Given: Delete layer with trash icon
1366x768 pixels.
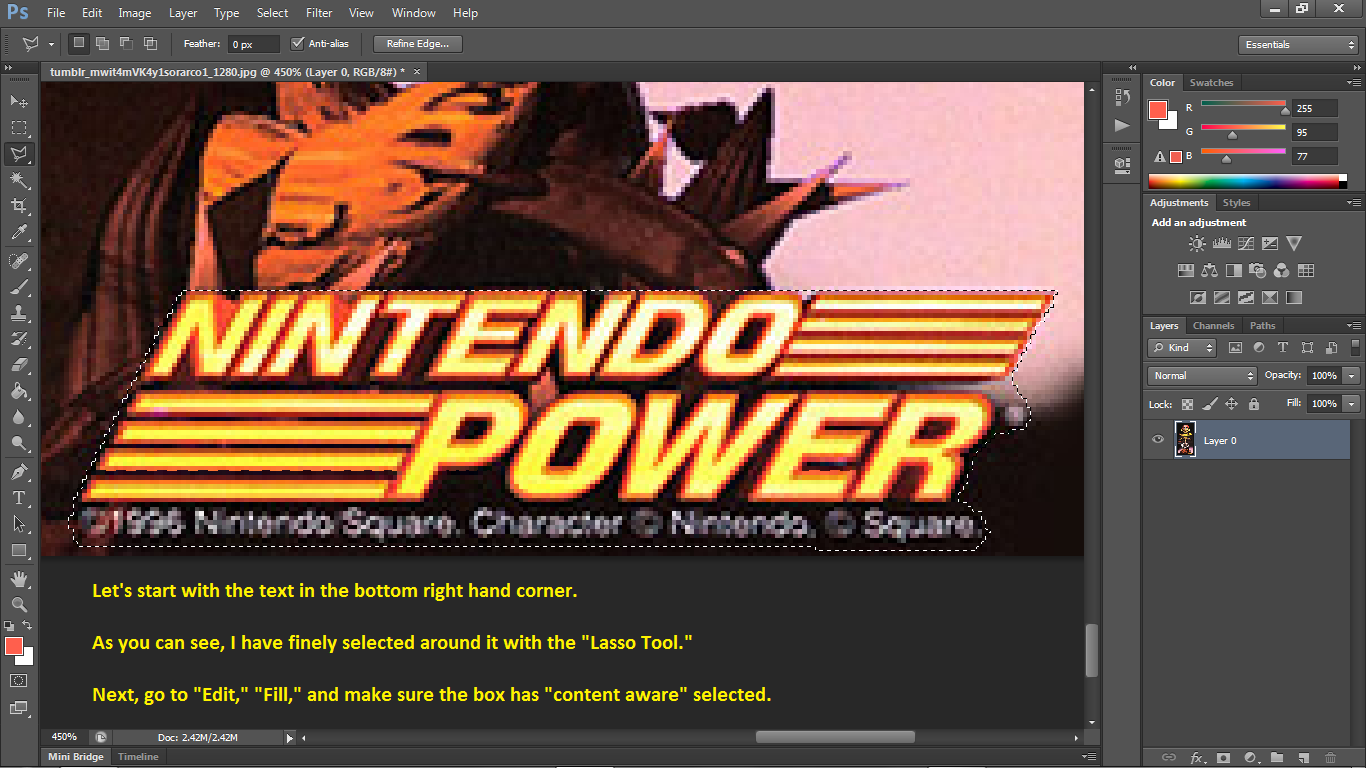Looking at the screenshot, I should click(x=1330, y=758).
